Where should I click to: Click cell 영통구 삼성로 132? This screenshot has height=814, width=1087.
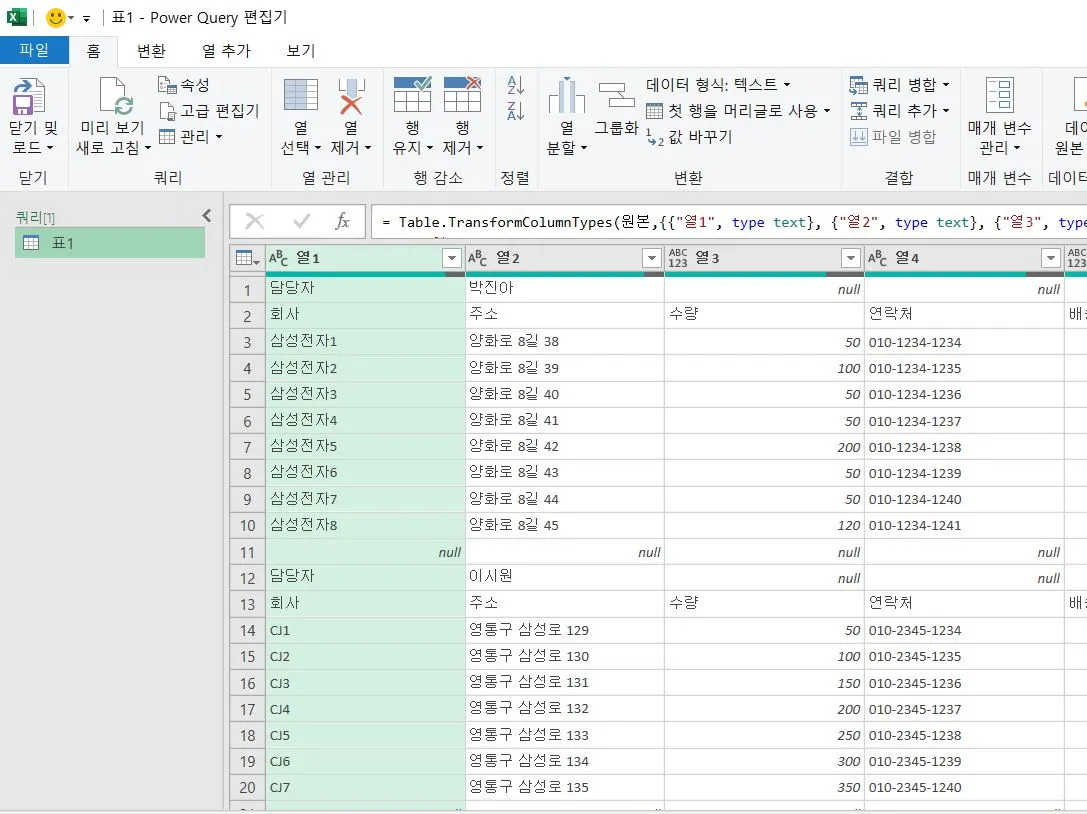565,709
